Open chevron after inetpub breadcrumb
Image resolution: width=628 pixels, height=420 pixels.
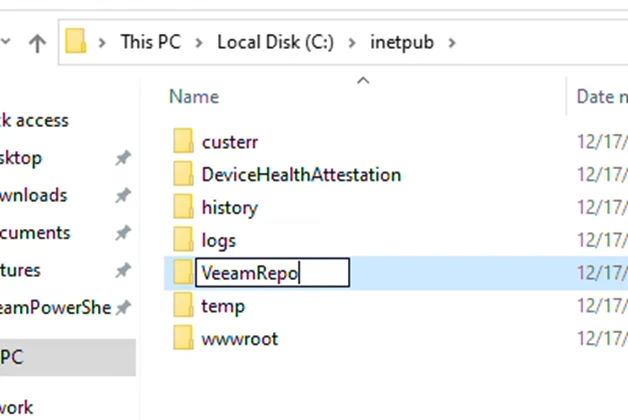[453, 42]
